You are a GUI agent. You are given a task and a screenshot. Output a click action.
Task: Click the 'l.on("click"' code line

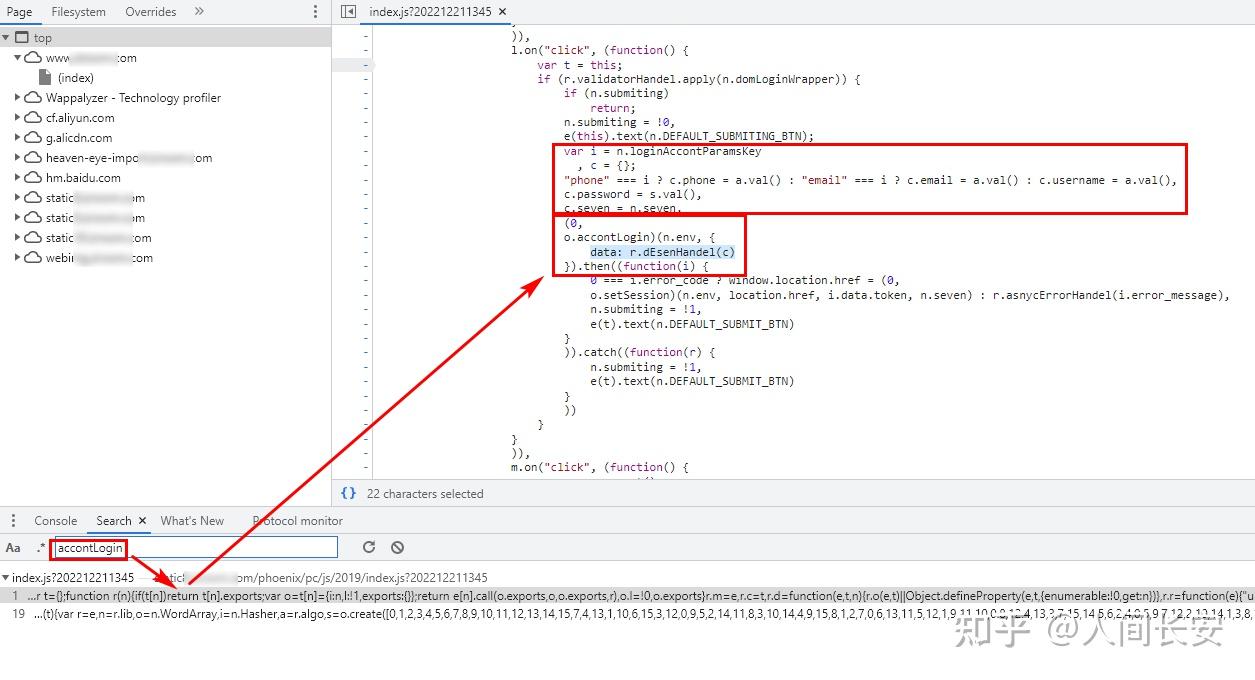point(600,50)
